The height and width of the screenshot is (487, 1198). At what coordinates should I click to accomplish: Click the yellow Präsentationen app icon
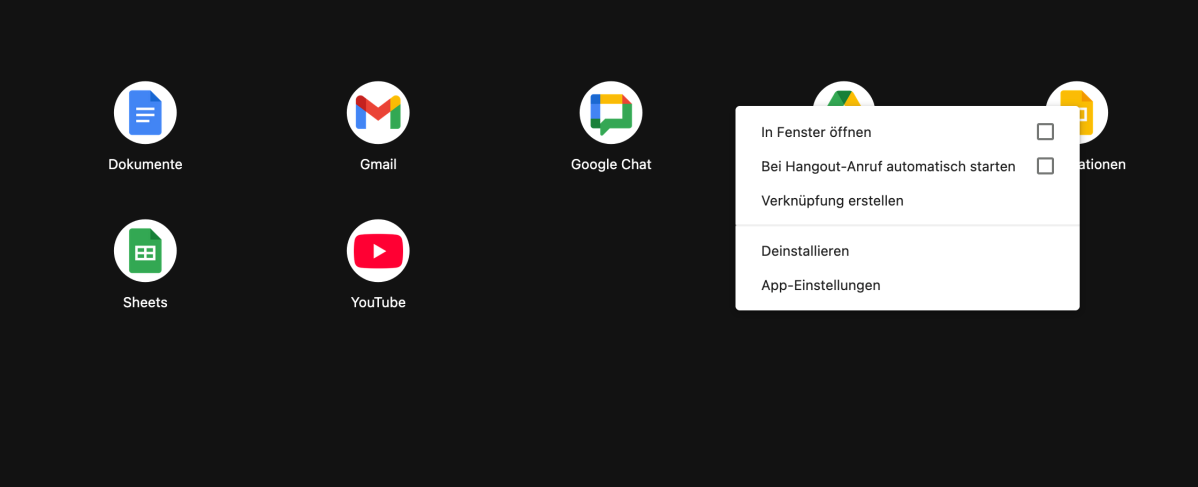pyautogui.click(x=1093, y=113)
